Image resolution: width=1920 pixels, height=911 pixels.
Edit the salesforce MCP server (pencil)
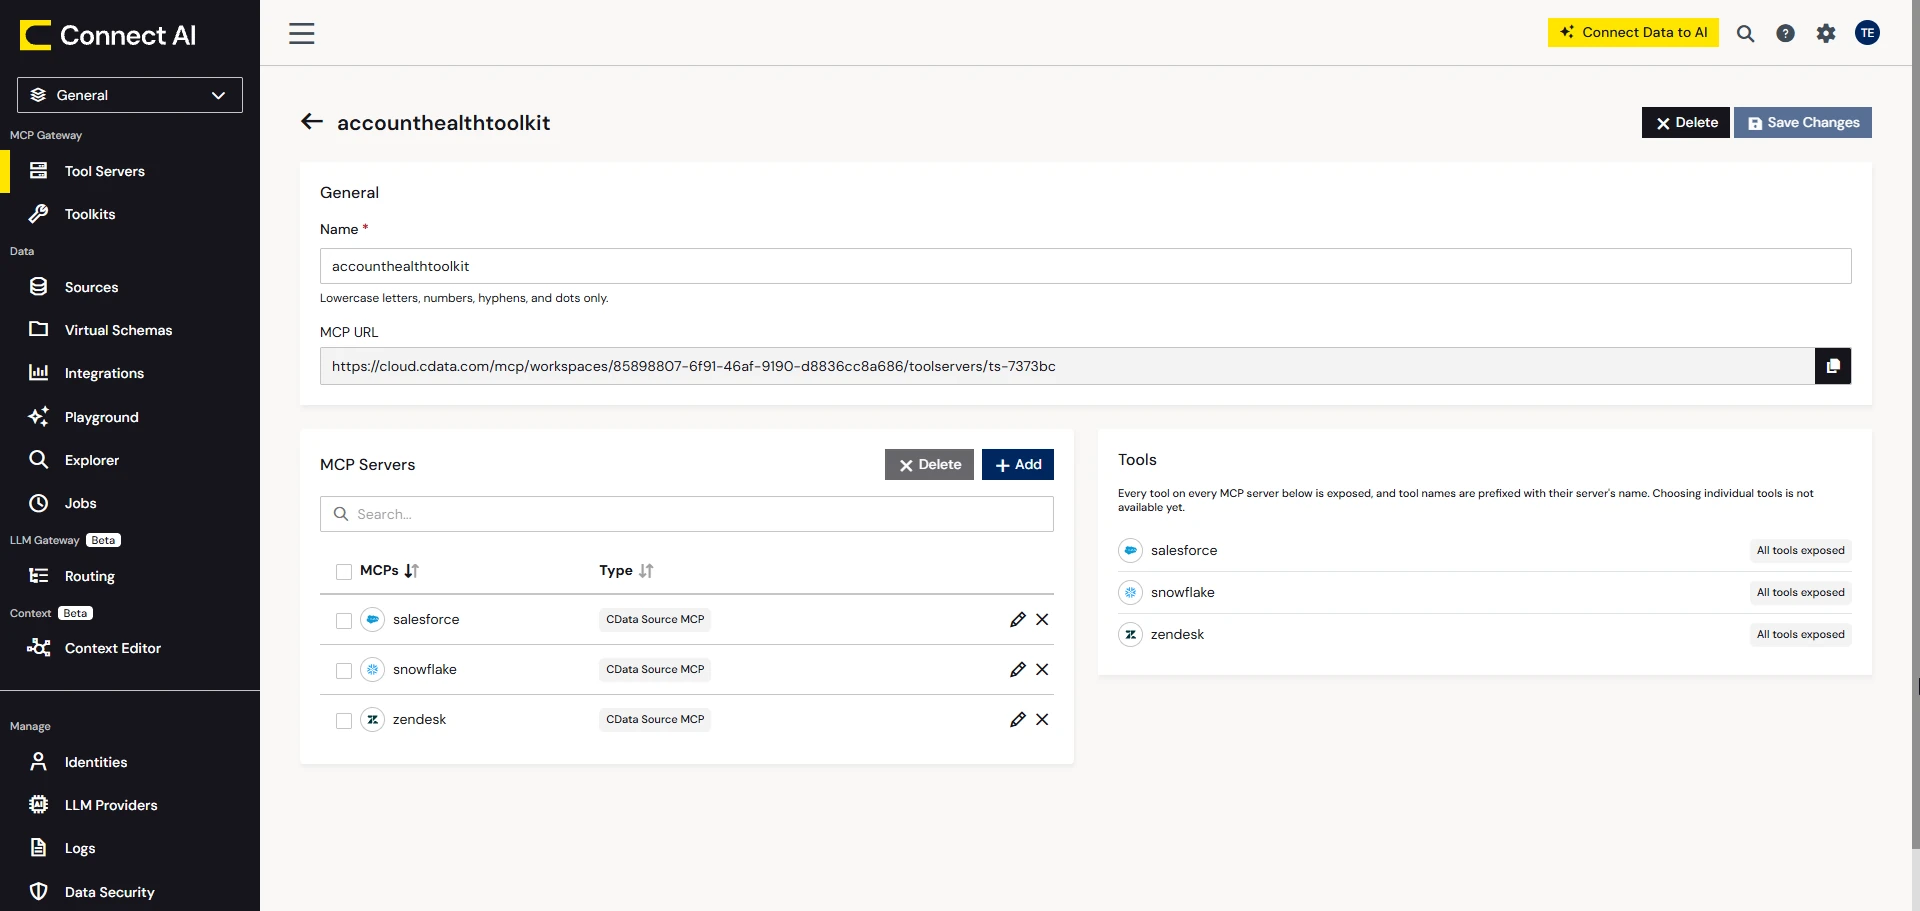pyautogui.click(x=1018, y=619)
